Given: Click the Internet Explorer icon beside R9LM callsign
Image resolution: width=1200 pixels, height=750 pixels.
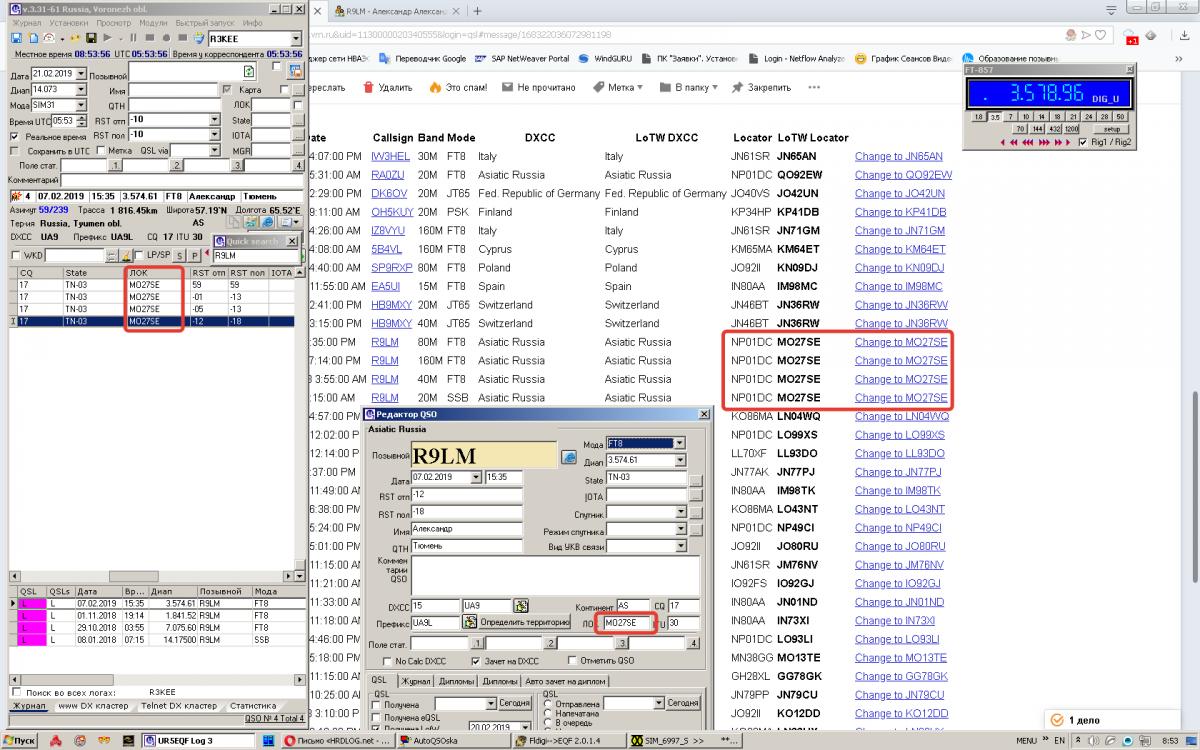Looking at the screenshot, I should tap(569, 457).
